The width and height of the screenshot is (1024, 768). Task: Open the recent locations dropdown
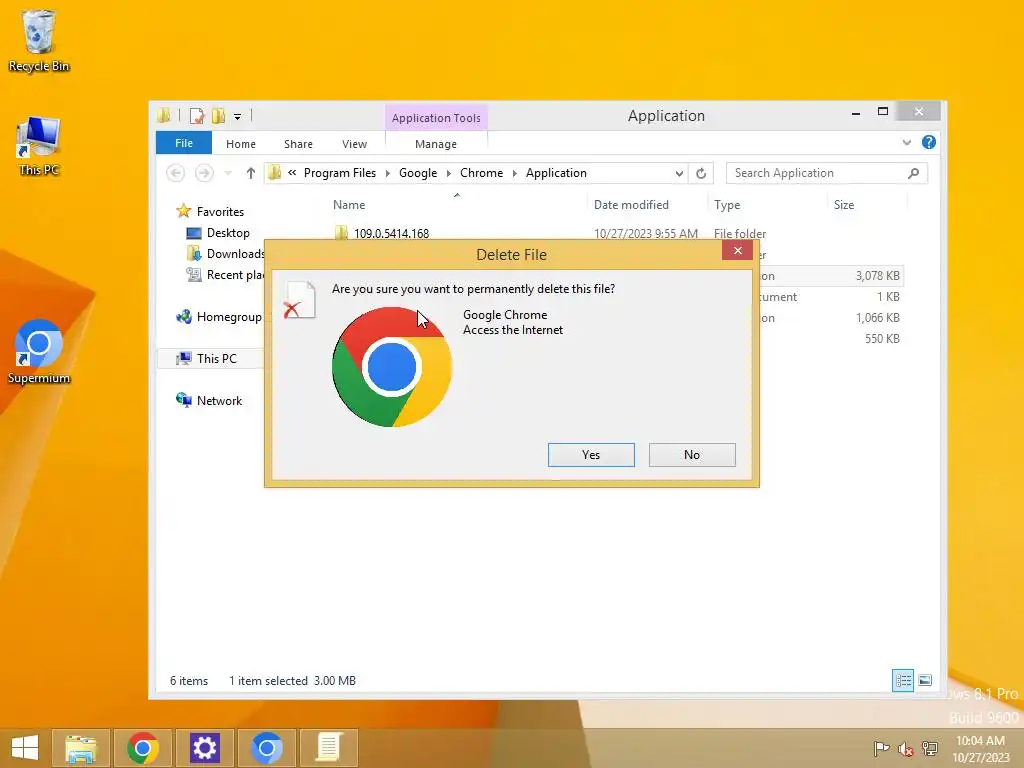coord(228,173)
